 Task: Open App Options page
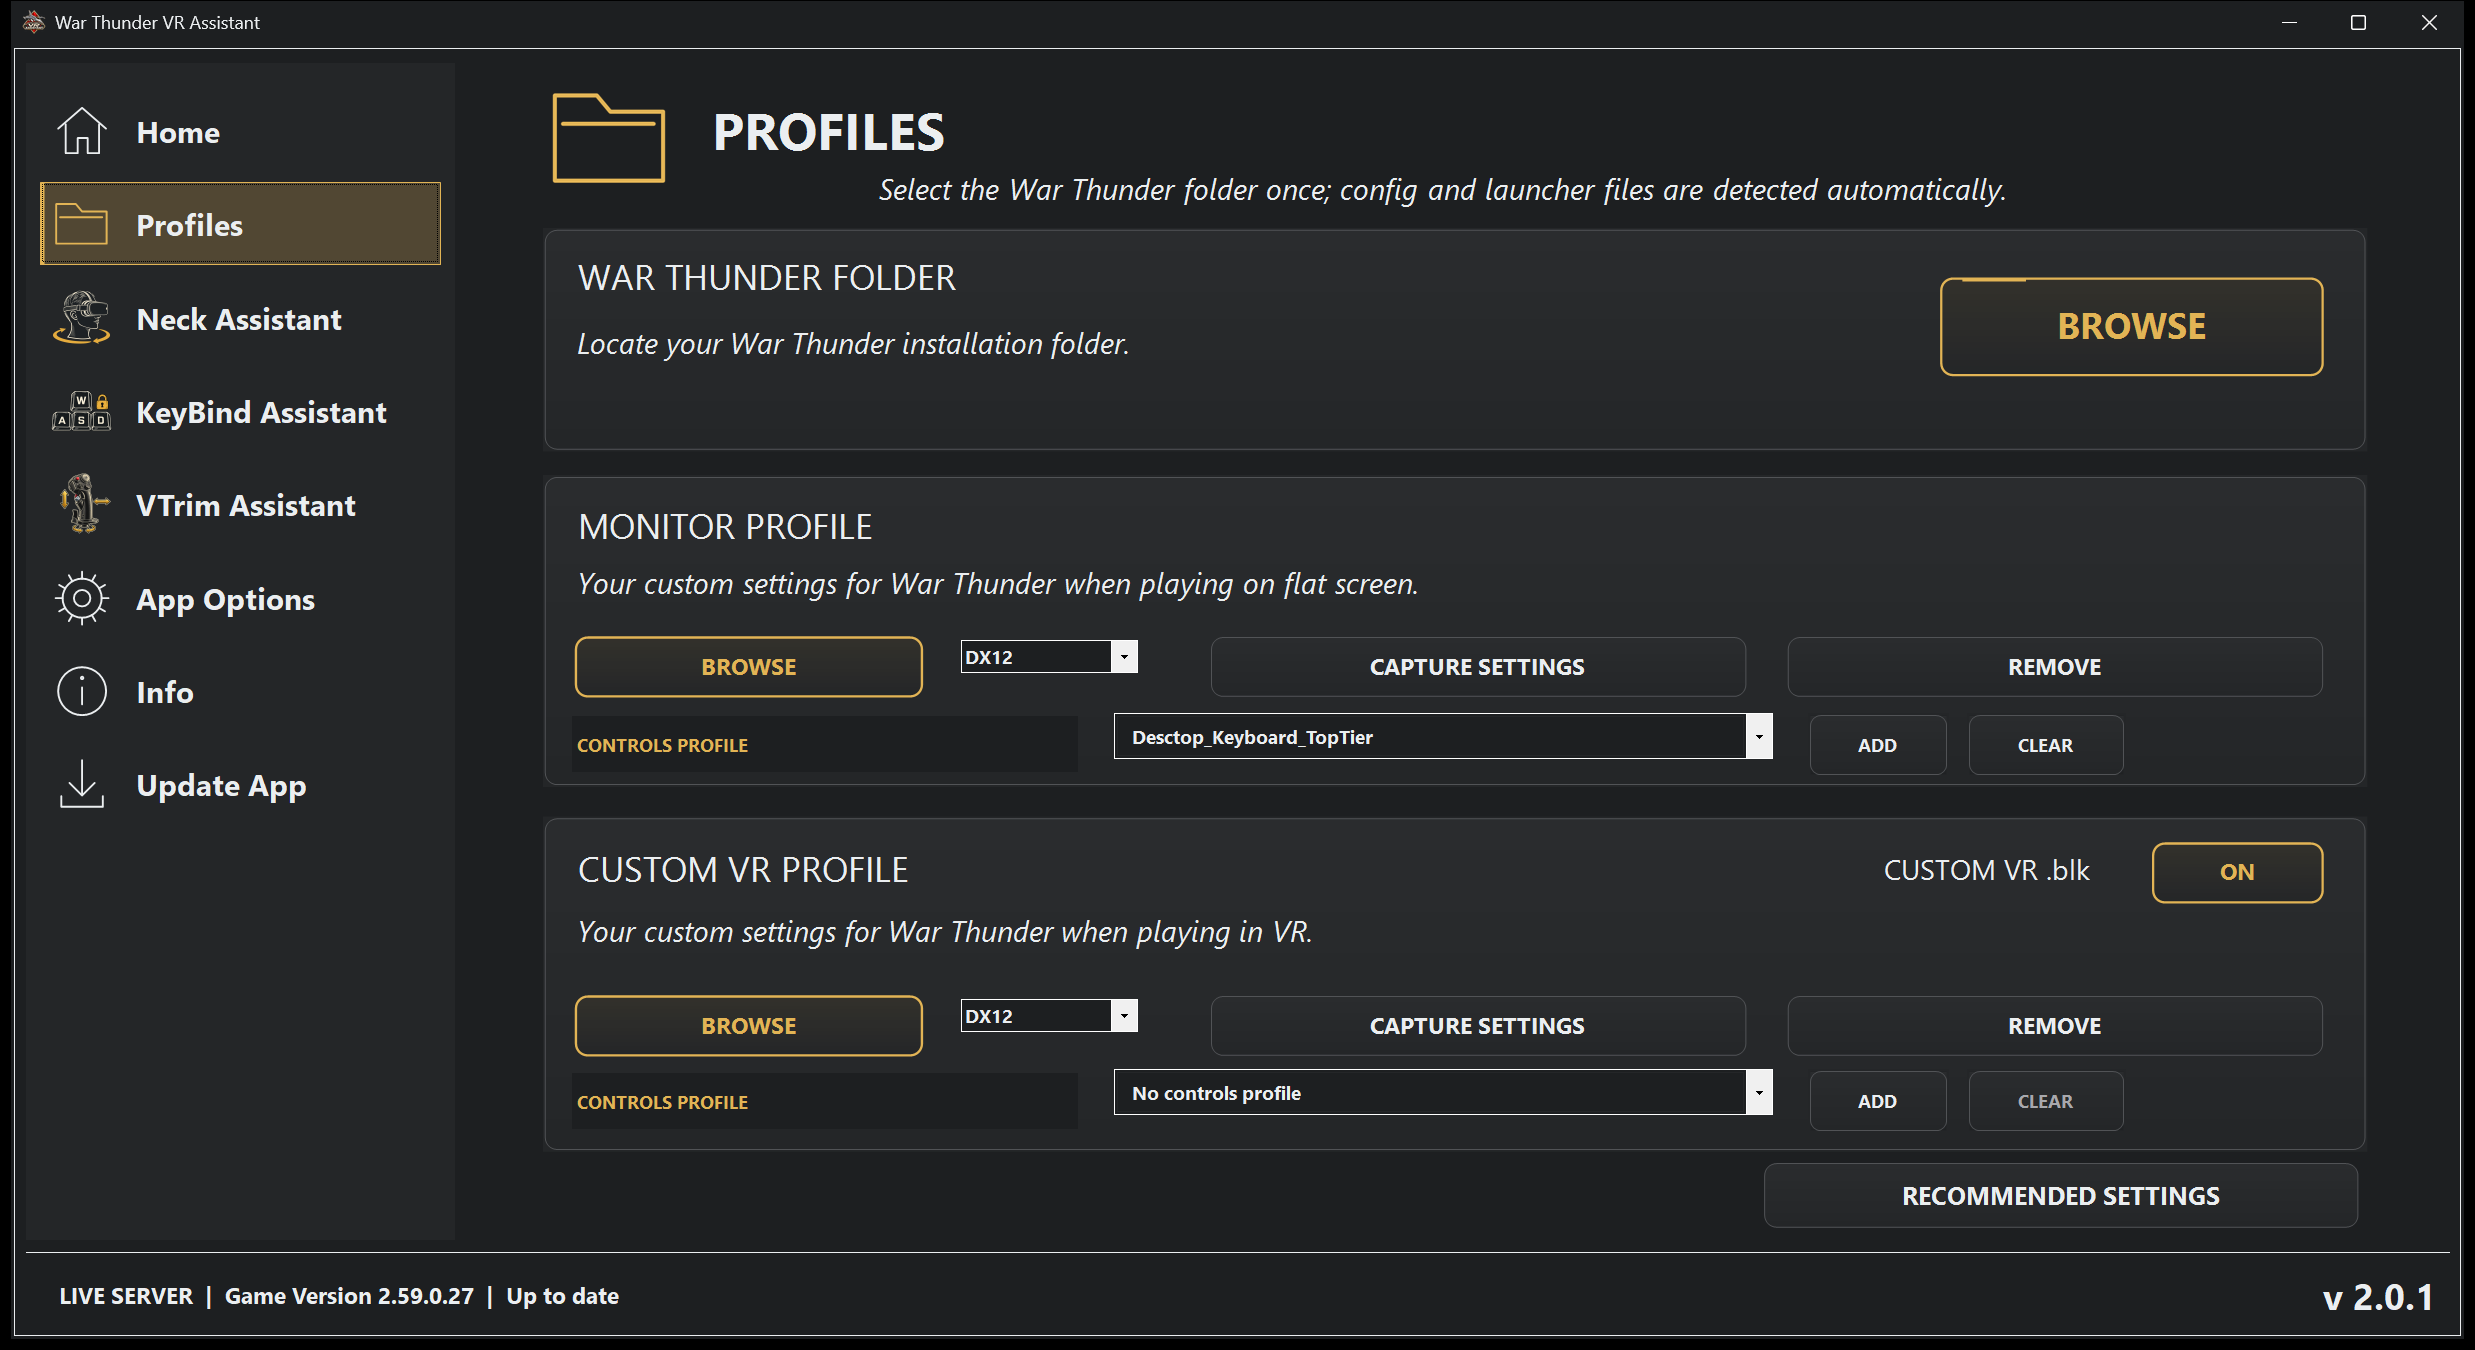(240, 598)
